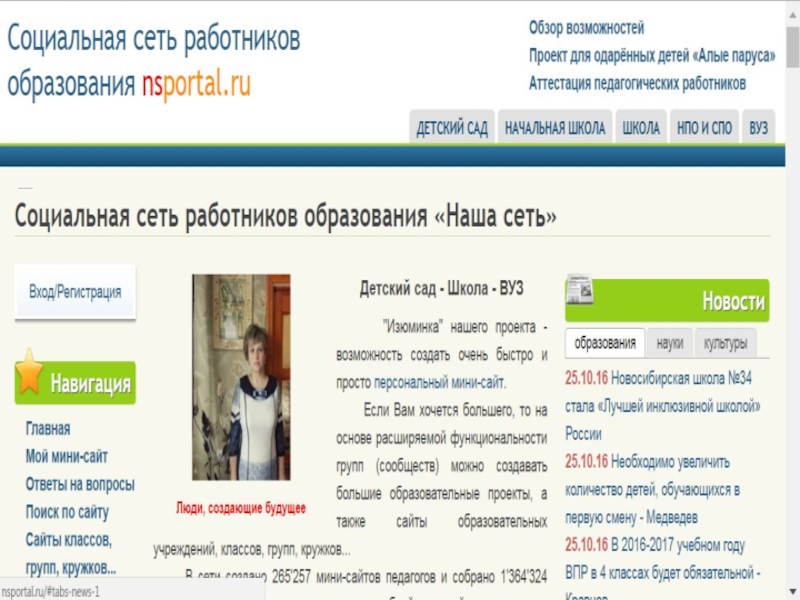The width and height of the screenshot is (800, 600).
Task: Select the образования news tab
Action: 605,343
